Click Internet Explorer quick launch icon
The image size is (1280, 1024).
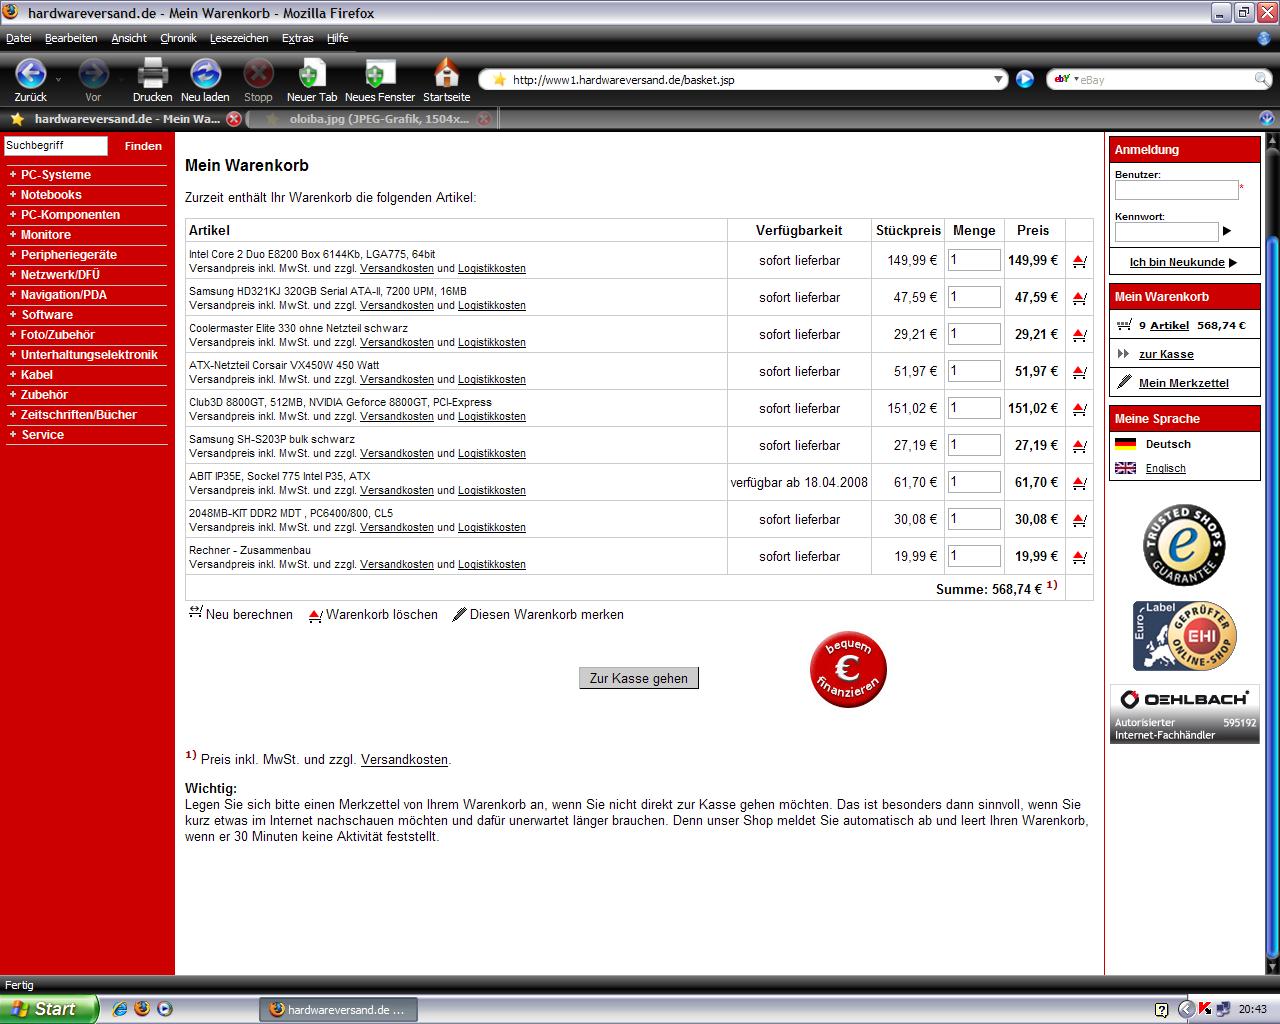pos(120,1009)
